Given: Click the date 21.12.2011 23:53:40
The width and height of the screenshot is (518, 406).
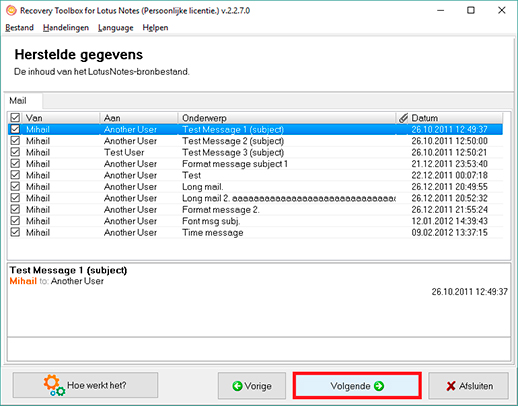Looking at the screenshot, I should [x=449, y=164].
